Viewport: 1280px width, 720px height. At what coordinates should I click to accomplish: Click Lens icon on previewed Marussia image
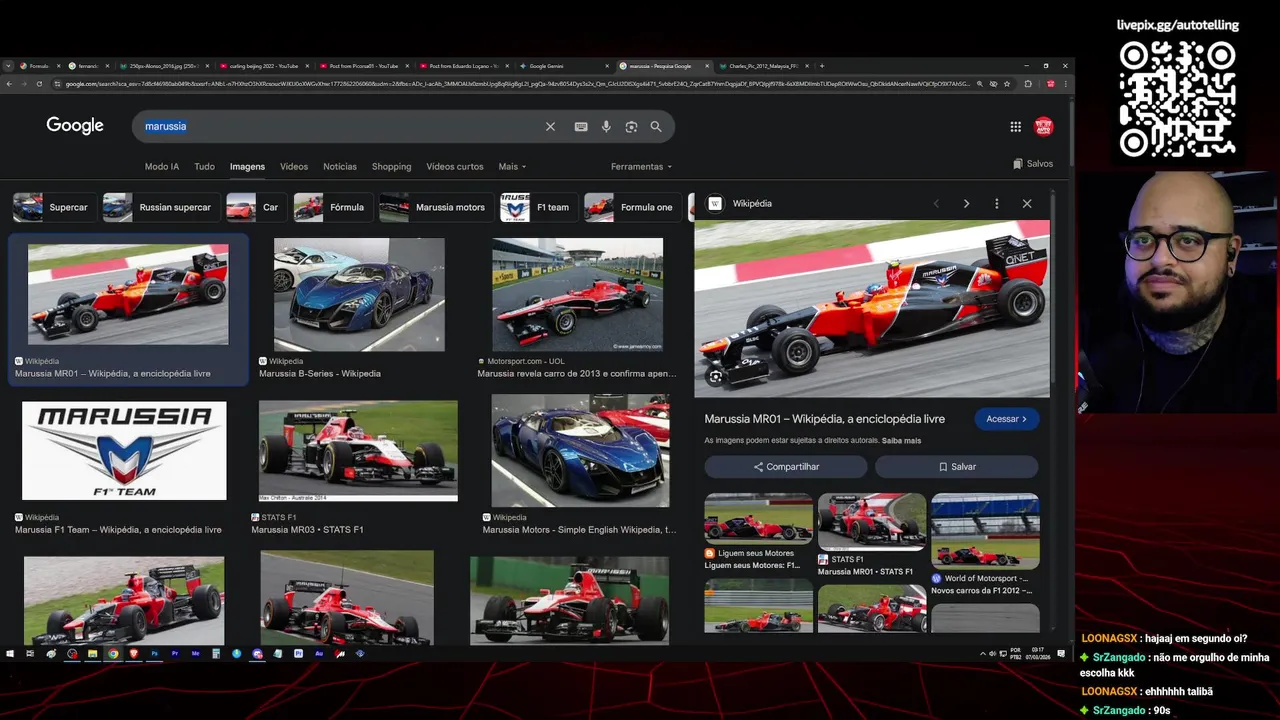click(716, 376)
